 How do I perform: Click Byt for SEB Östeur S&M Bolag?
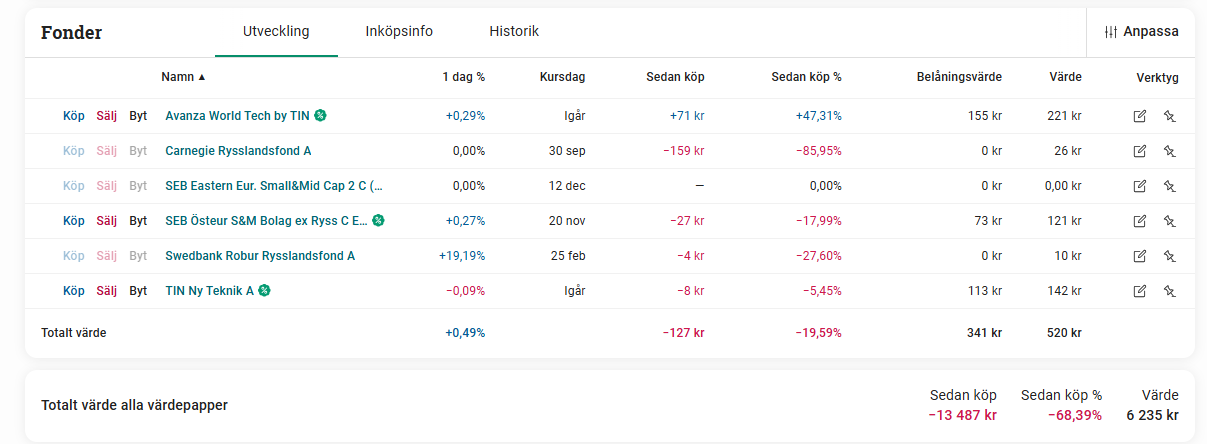138,221
